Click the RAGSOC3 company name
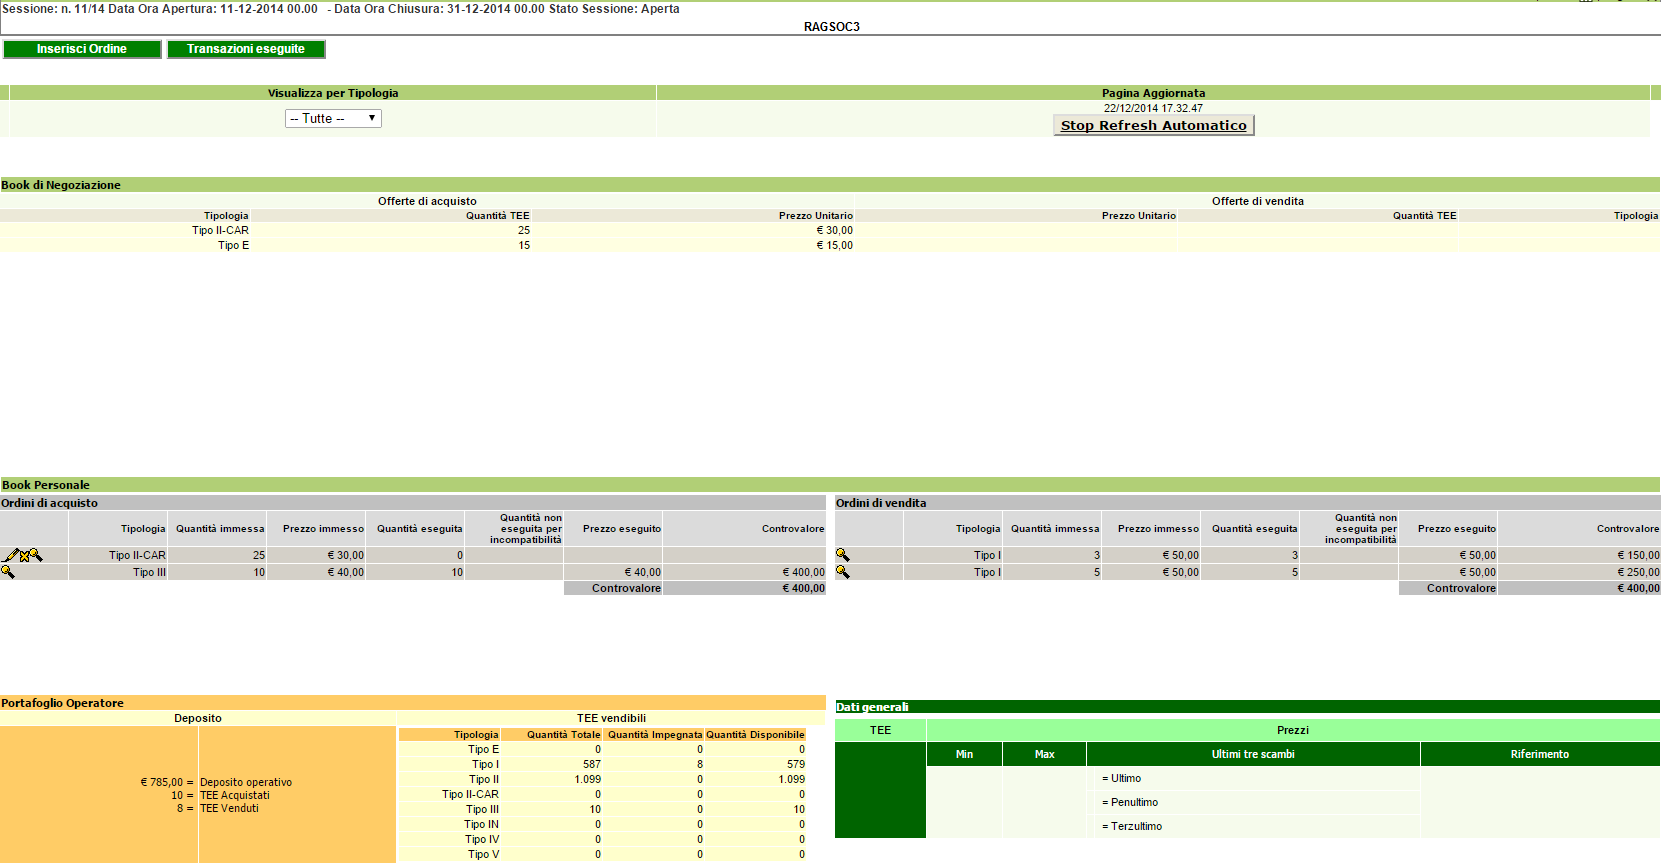 click(832, 27)
